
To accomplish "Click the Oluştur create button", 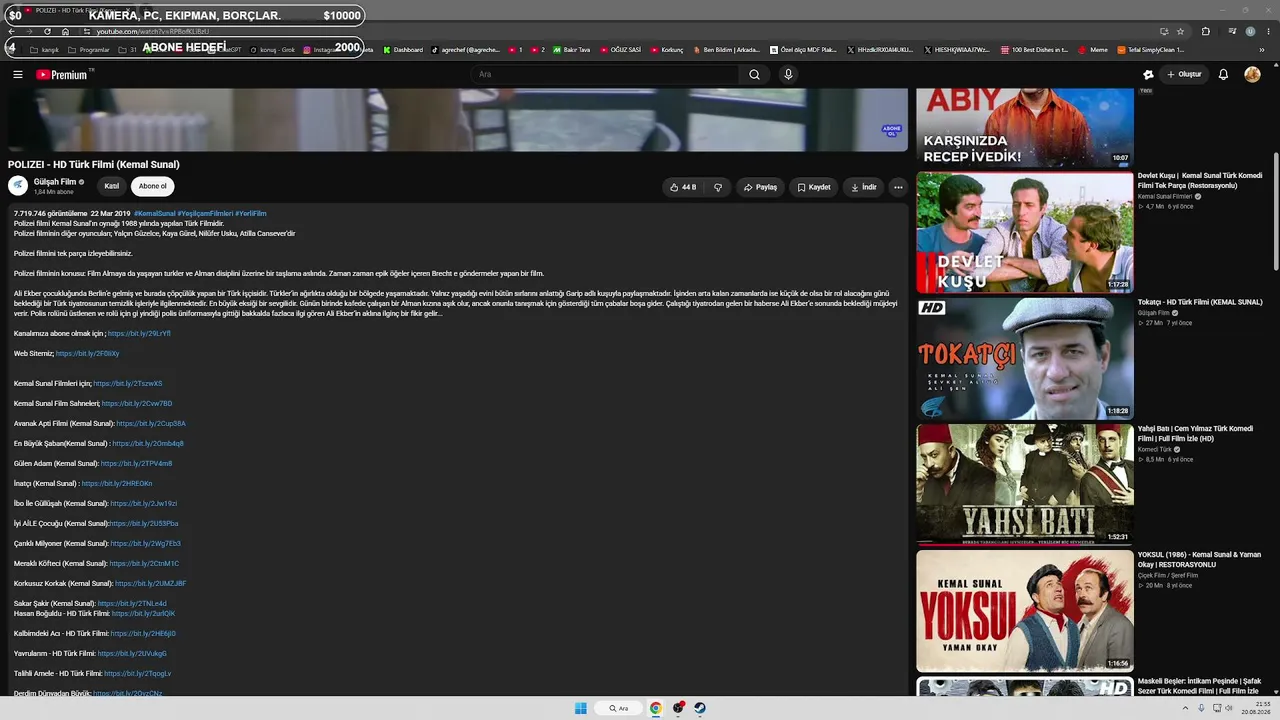I will pos(1184,74).
